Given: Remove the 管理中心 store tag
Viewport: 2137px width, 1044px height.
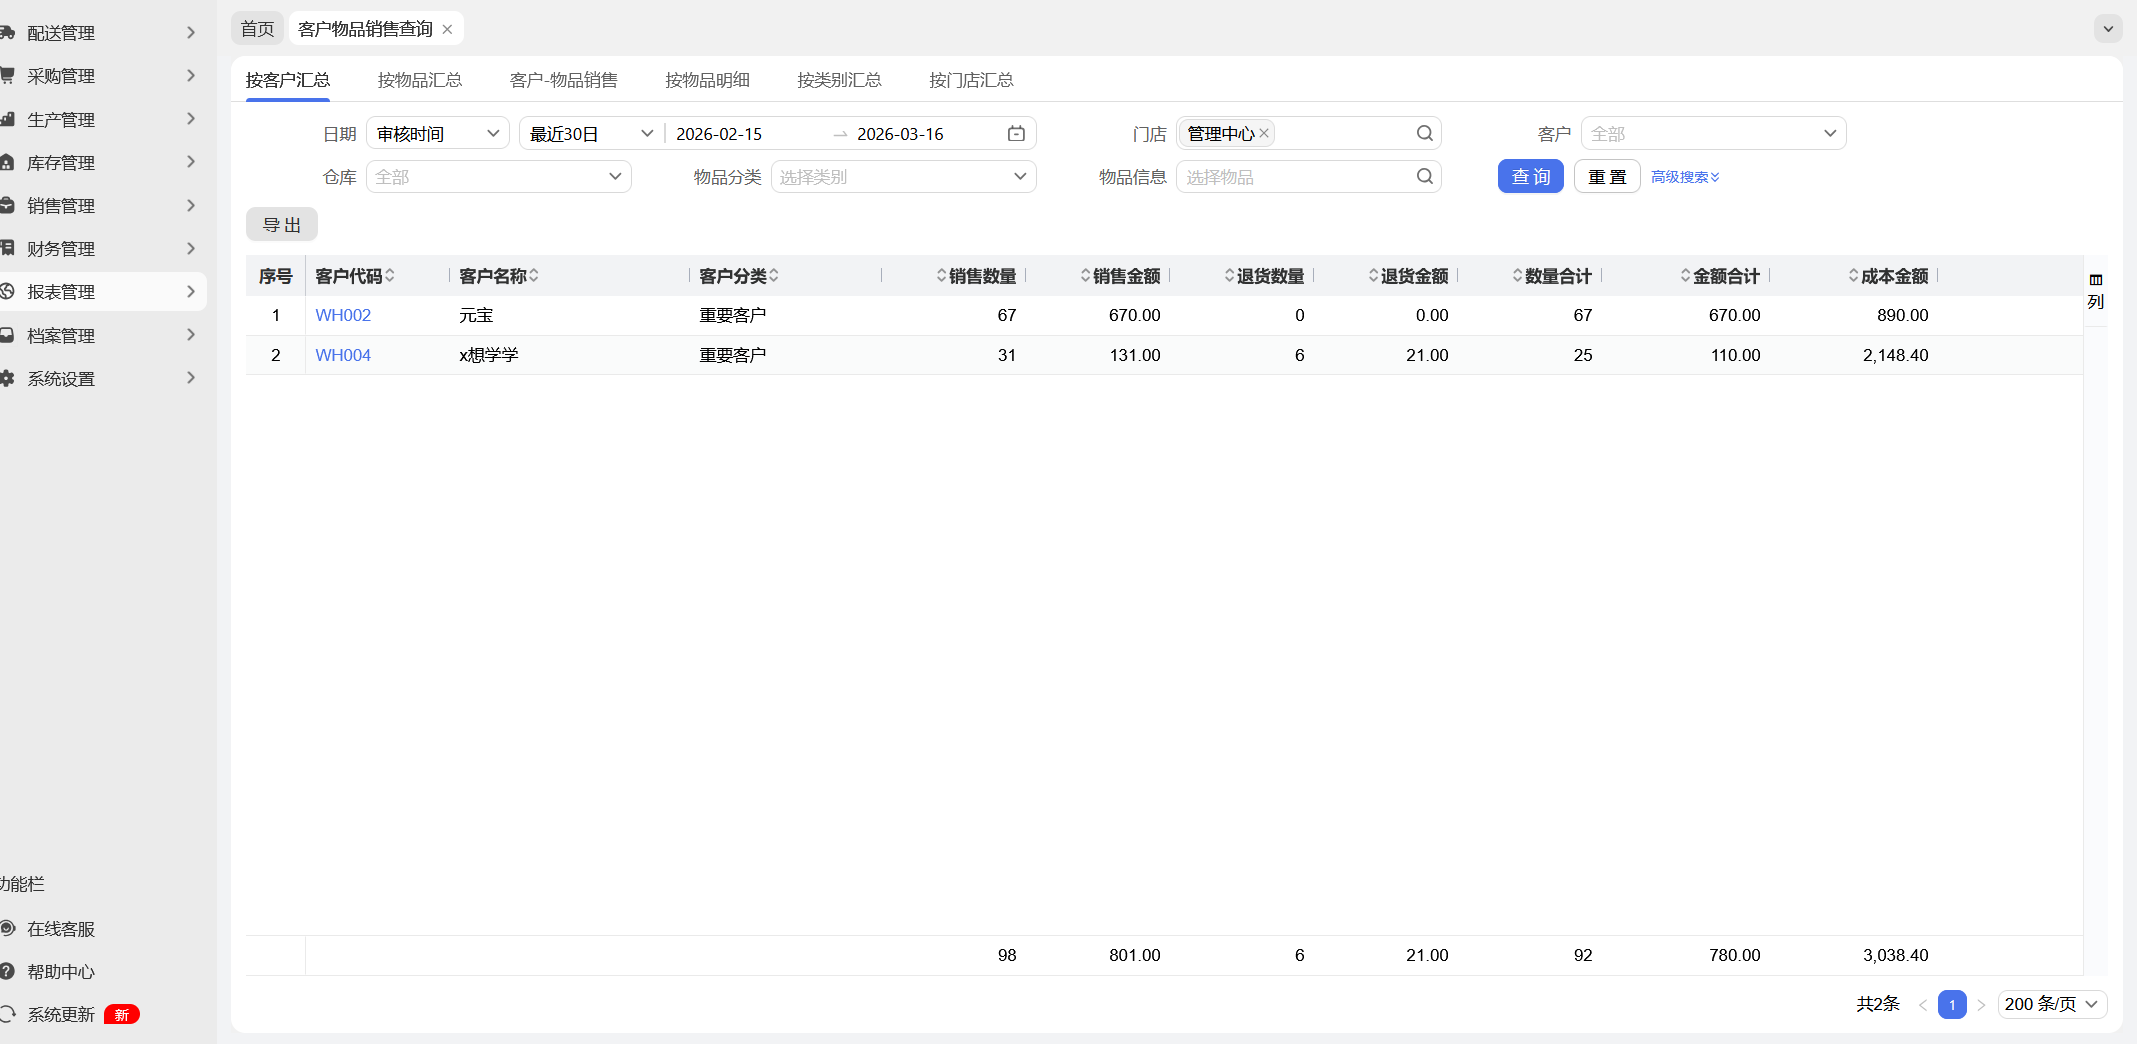Looking at the screenshot, I should (1264, 133).
